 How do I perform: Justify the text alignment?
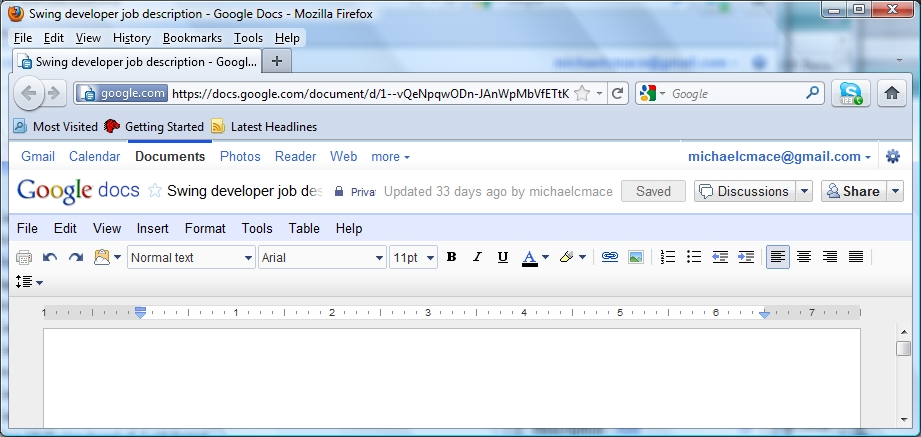[856, 257]
